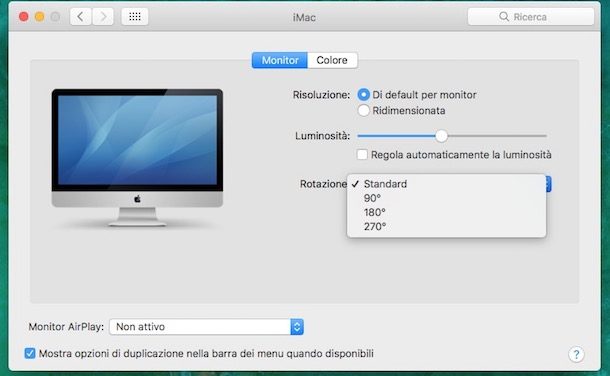Select the Ridimensionata resolution option

[401, 110]
